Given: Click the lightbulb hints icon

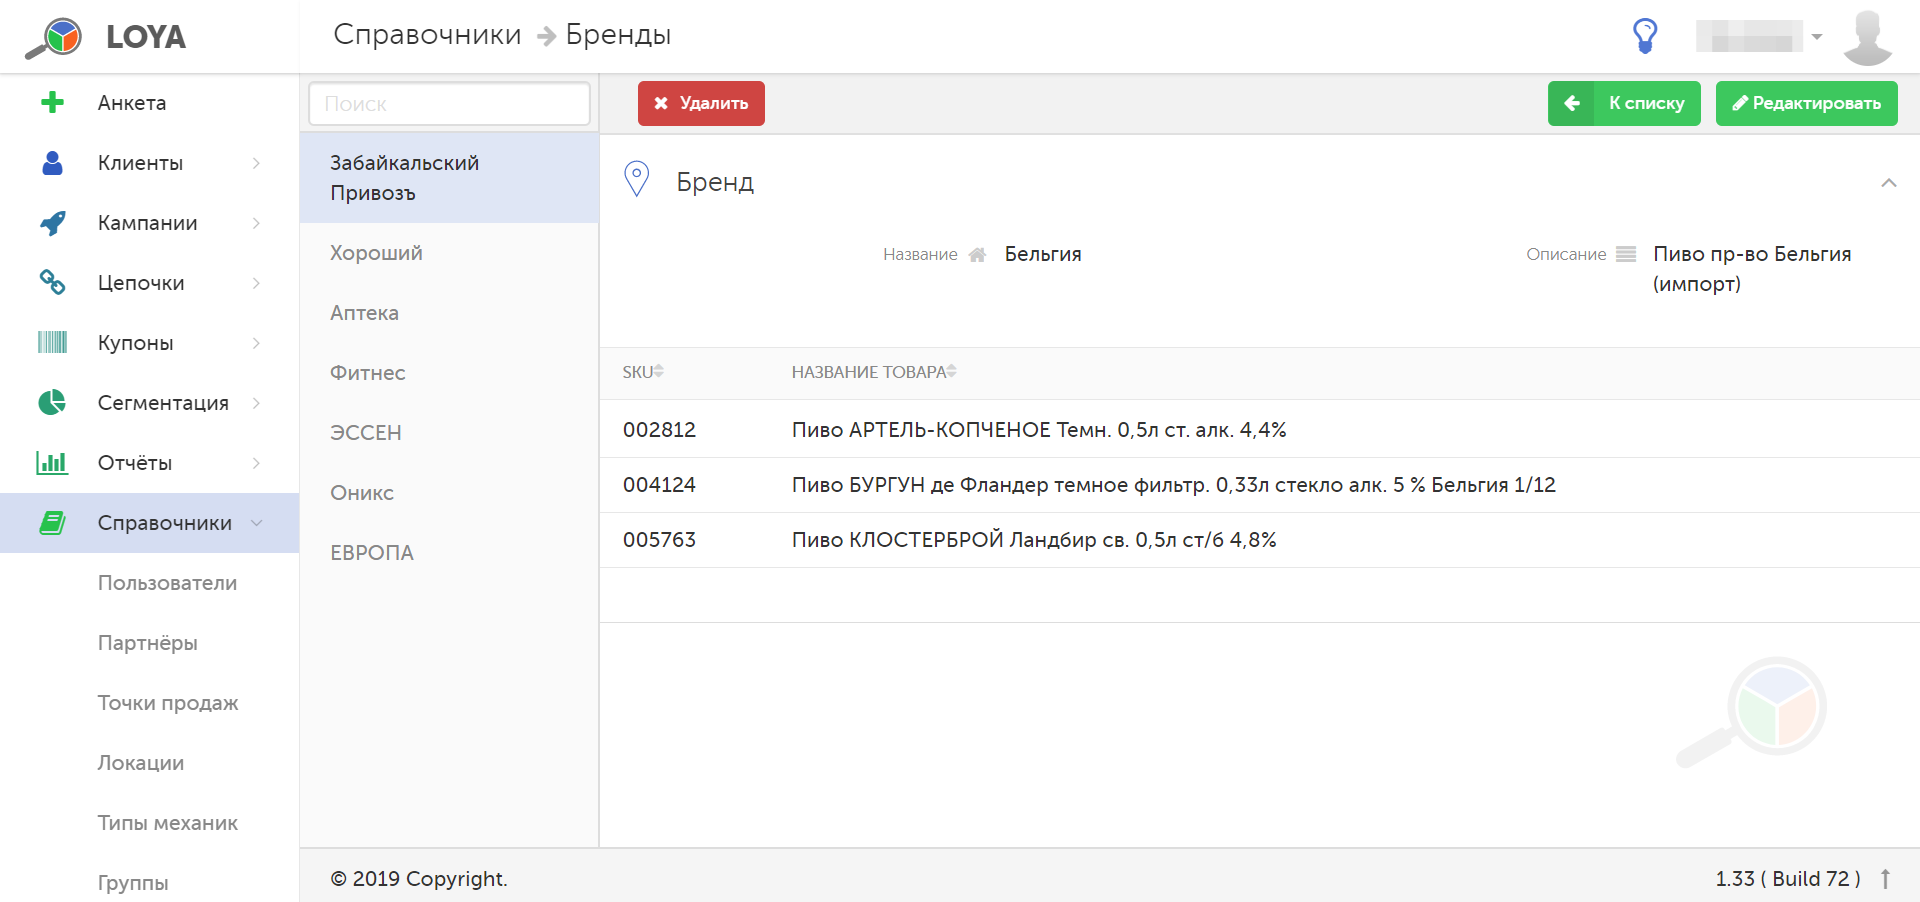Looking at the screenshot, I should coord(1645,36).
